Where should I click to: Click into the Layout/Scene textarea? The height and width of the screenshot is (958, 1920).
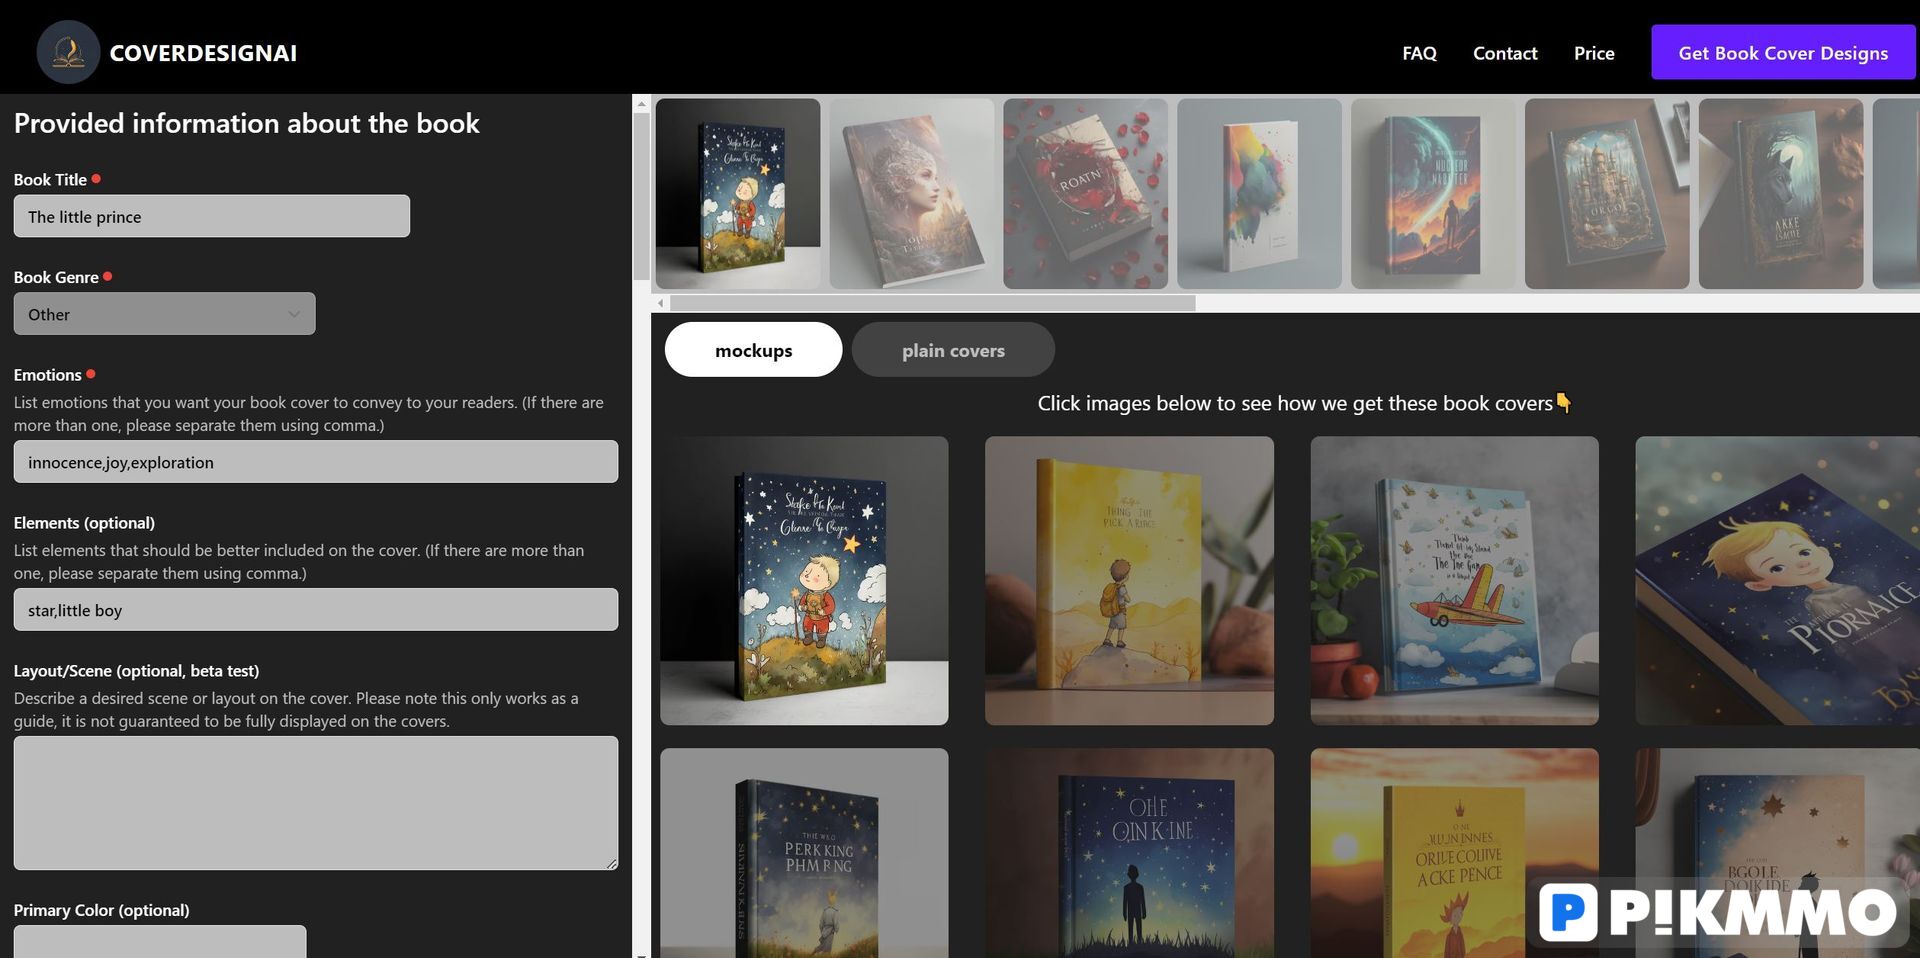[x=316, y=803]
